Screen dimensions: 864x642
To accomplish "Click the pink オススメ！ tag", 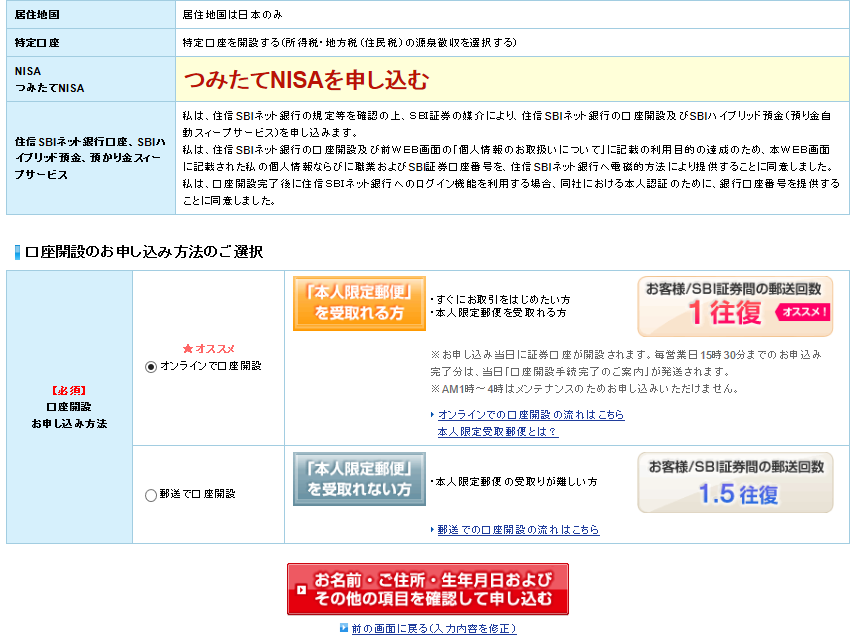I will tap(803, 312).
